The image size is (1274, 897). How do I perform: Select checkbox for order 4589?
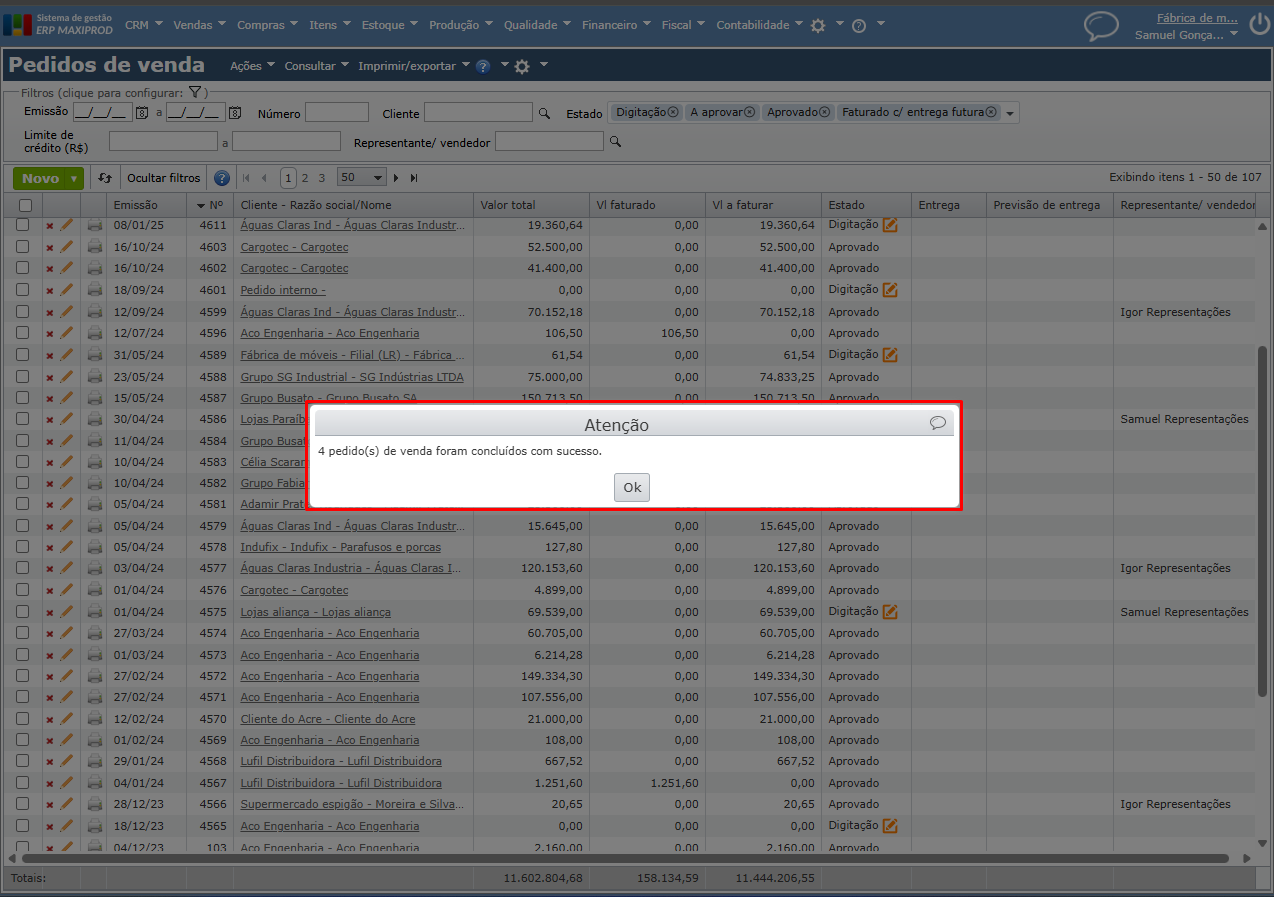click(23, 354)
